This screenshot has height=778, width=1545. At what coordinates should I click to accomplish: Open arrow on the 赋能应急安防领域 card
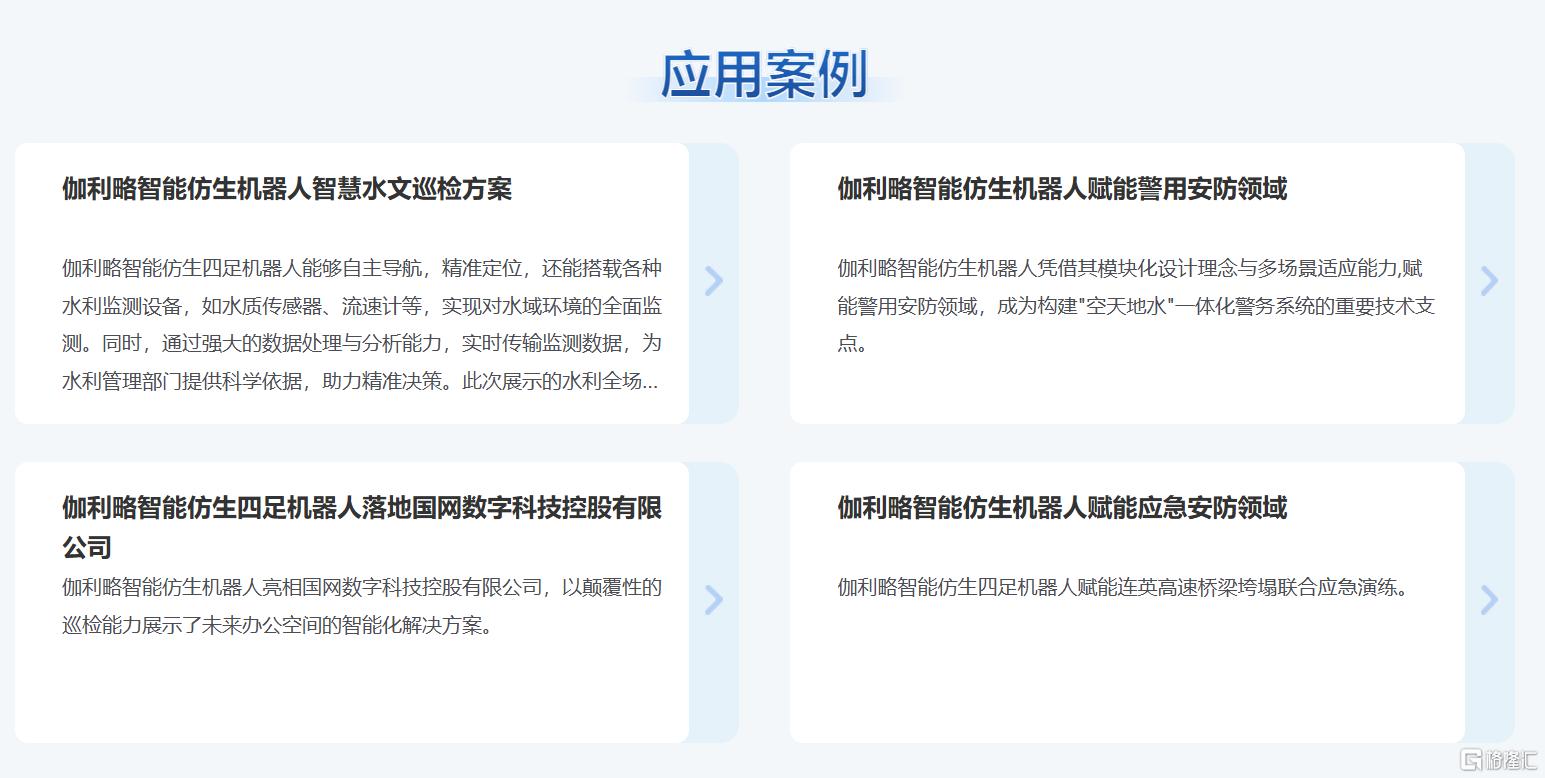click(1489, 600)
